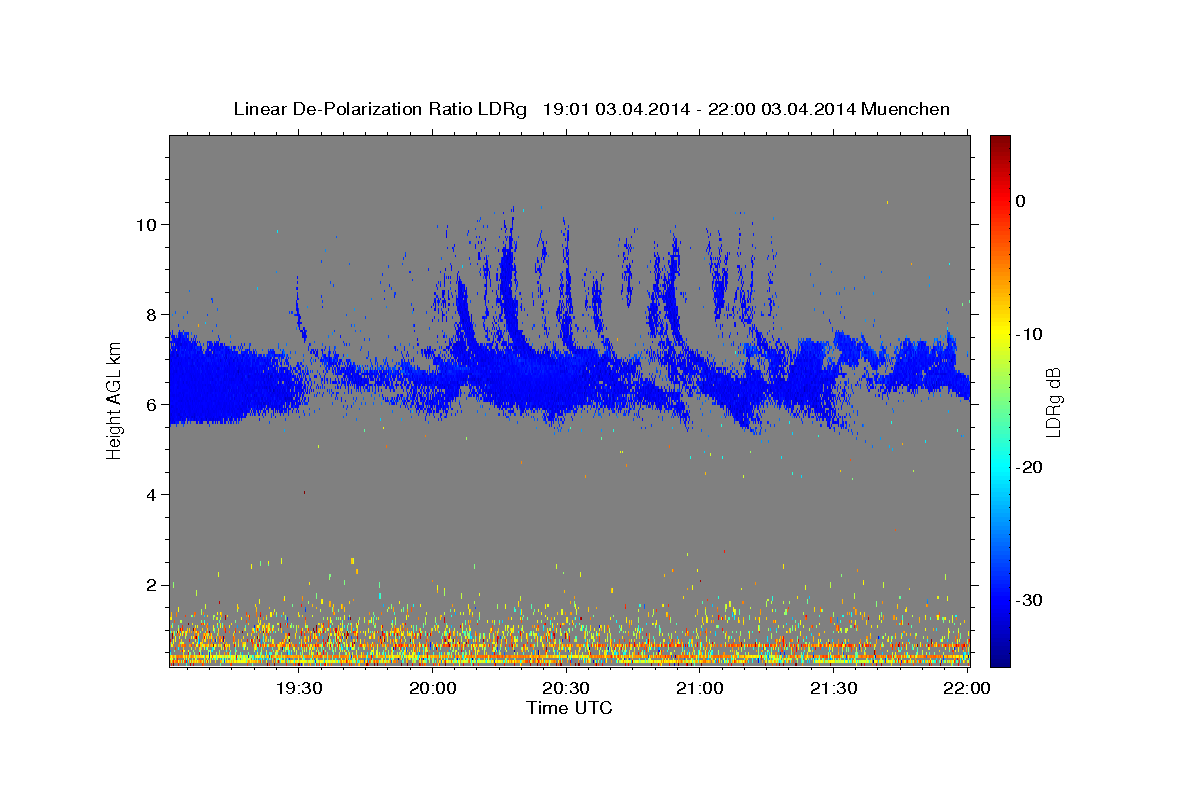Screen dimensions: 1200x800
Task: Click the colorbar value label -10
Action: coord(1028,334)
